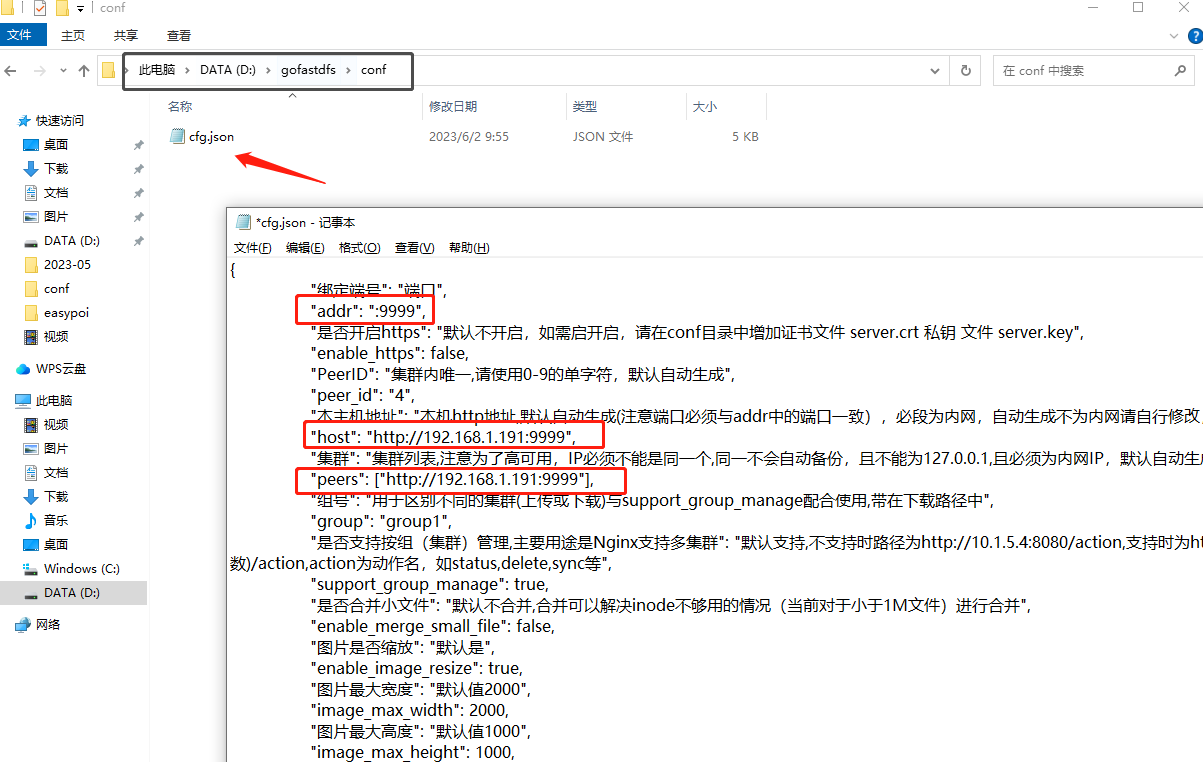Click "image_max_width": 2000 line
Image resolution: width=1203 pixels, height=762 pixels.
[x=410, y=710]
